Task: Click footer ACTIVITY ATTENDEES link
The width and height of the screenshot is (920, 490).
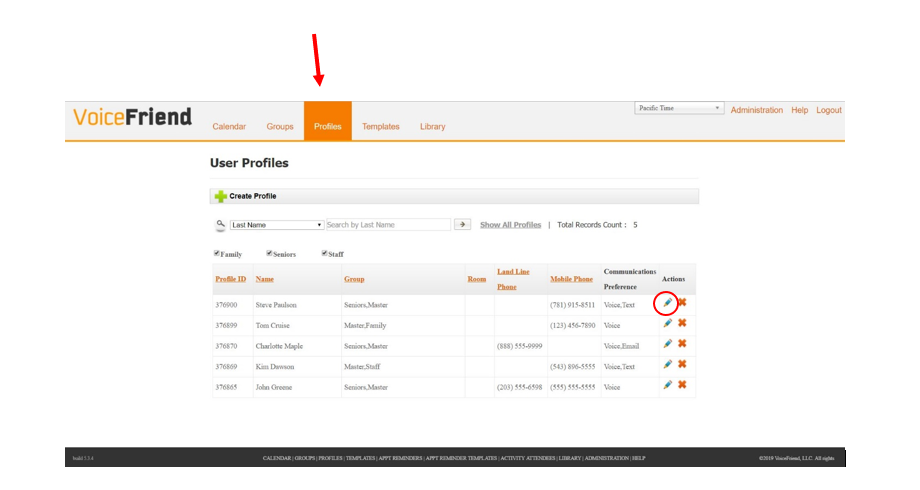Action: tap(528, 458)
